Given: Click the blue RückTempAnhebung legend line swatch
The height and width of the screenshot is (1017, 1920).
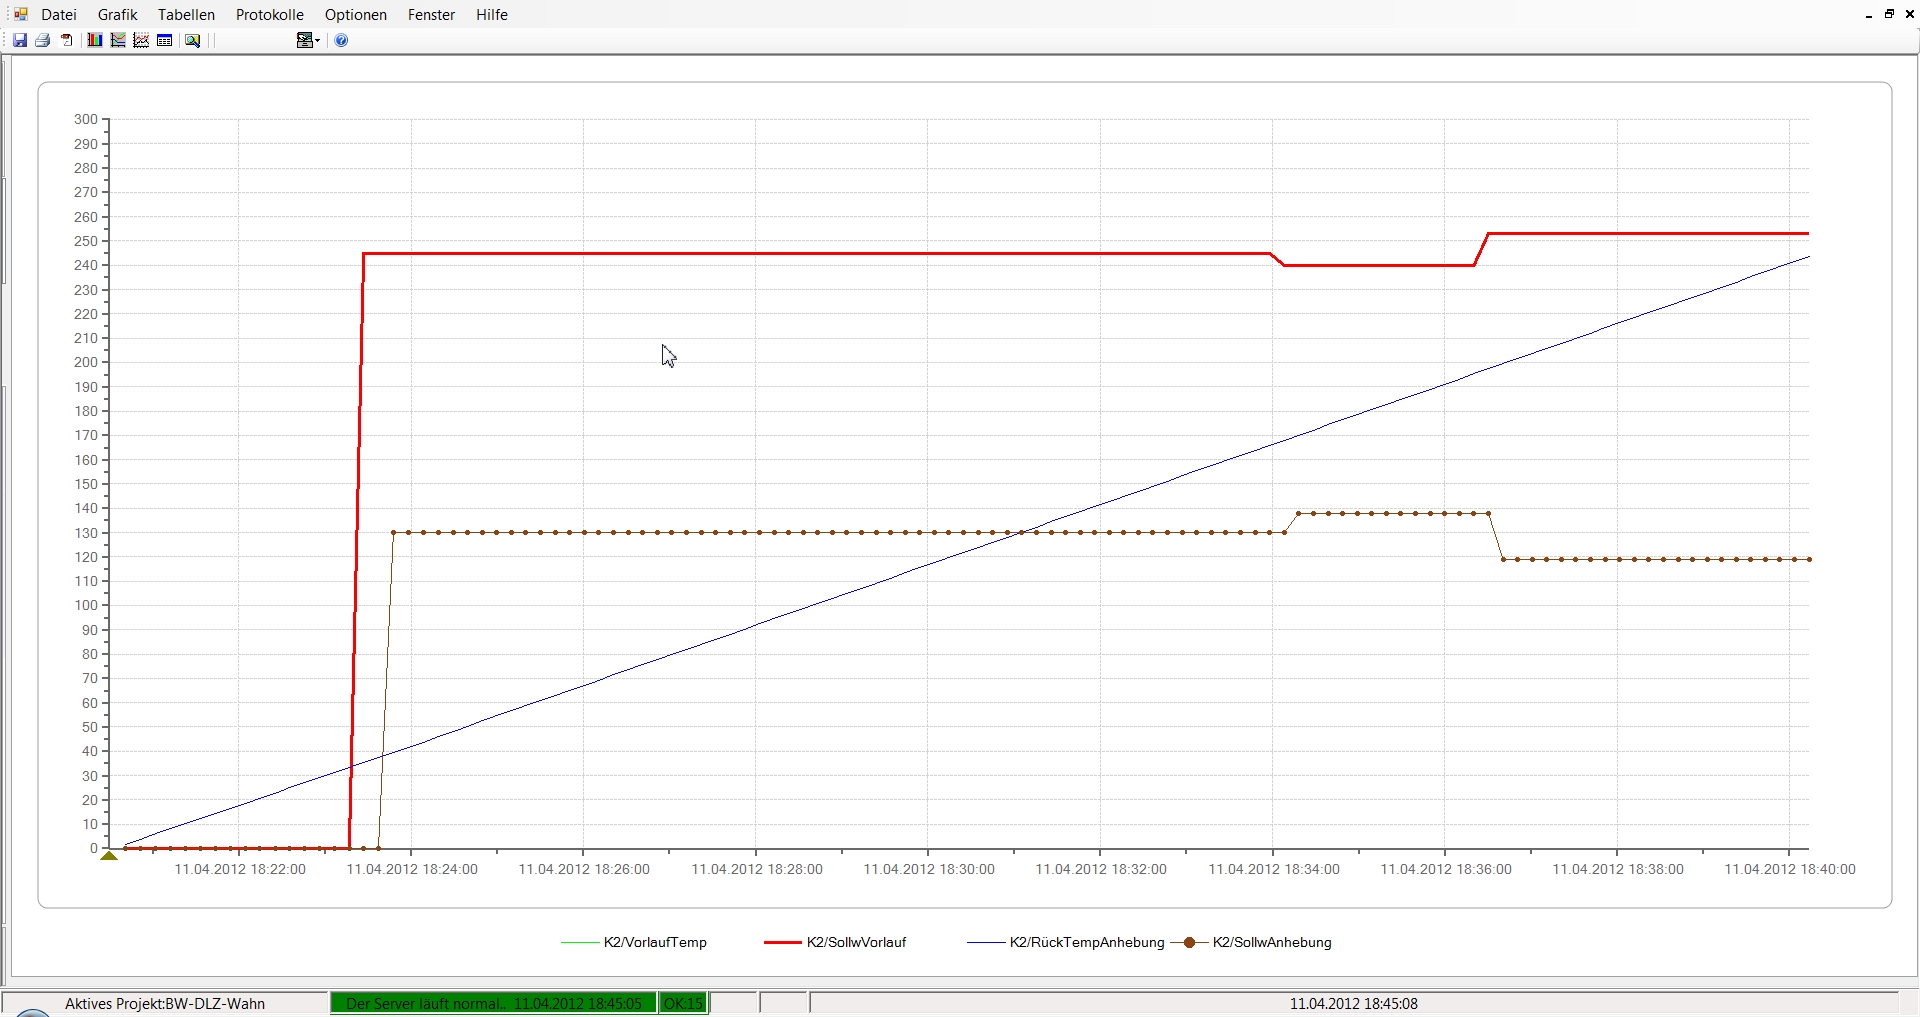Looking at the screenshot, I should click(x=986, y=943).
